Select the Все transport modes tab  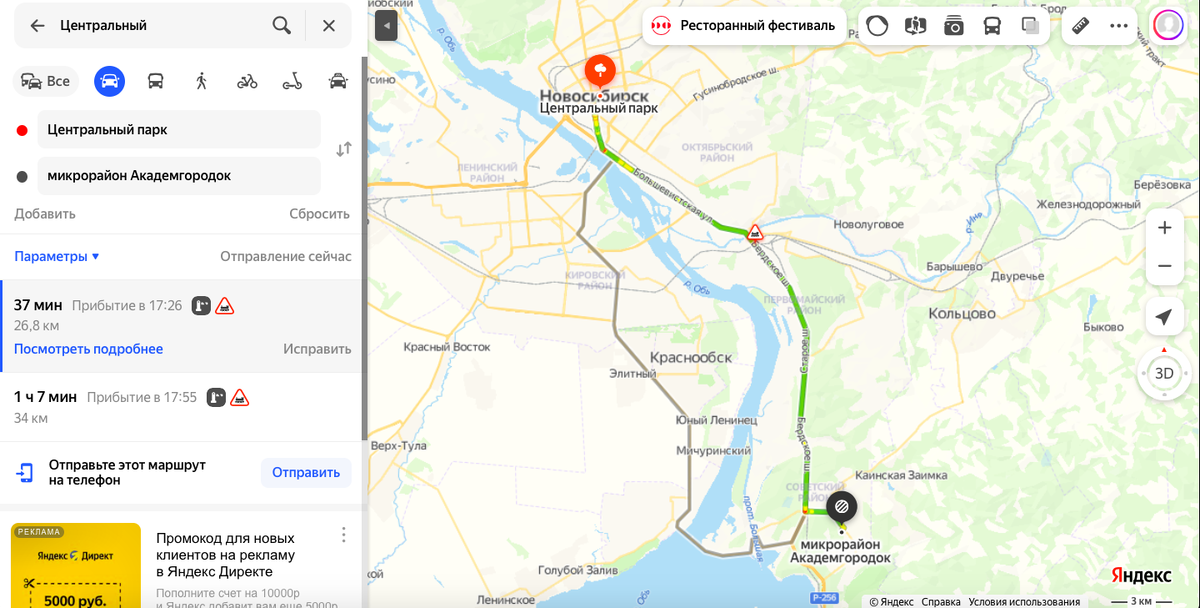click(x=46, y=81)
